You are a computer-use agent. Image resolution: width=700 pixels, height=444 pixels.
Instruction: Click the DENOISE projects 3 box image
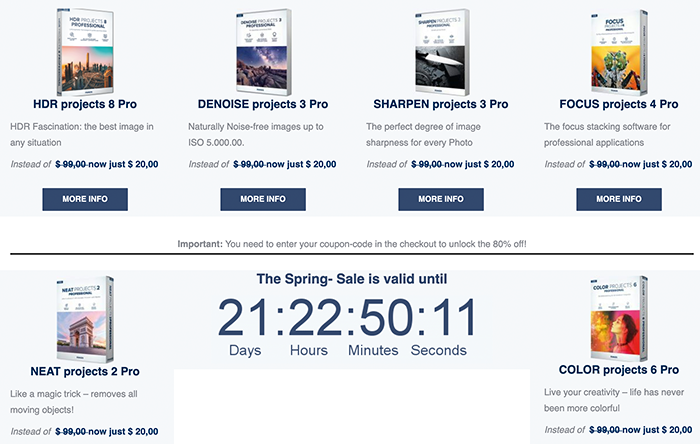pos(263,52)
